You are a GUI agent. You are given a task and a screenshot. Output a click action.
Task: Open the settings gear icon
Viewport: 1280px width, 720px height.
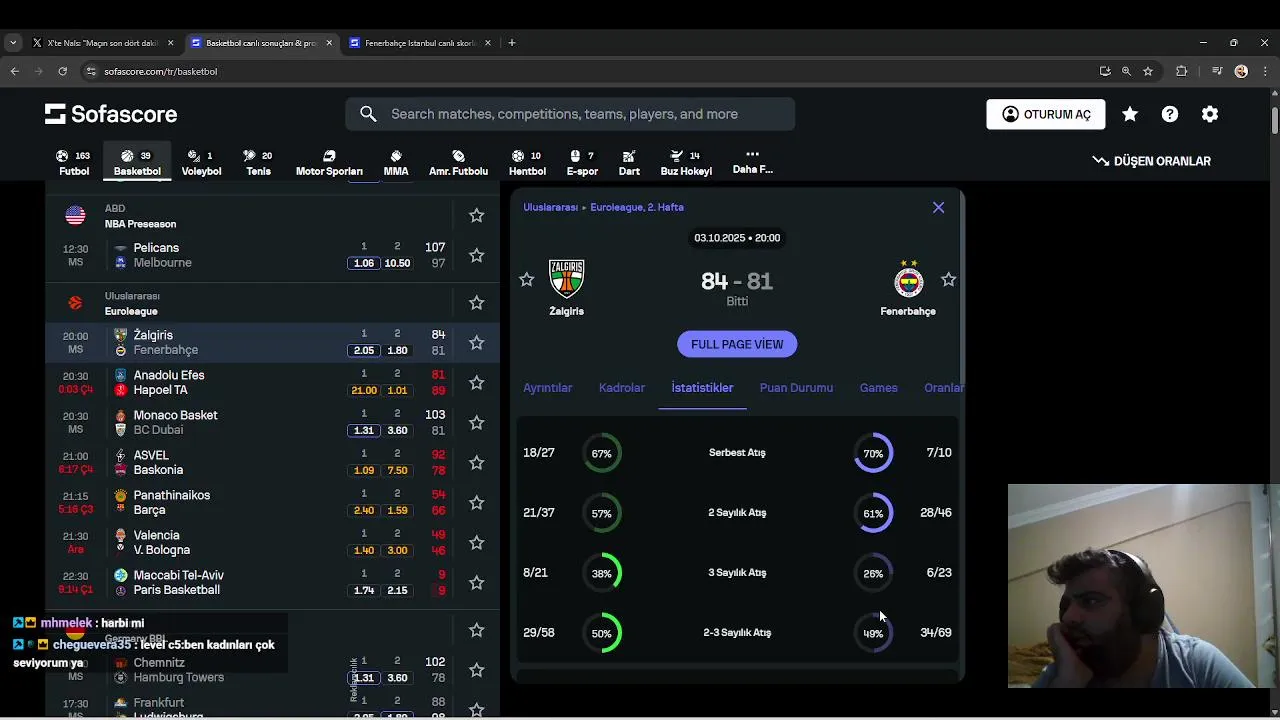tap(1210, 114)
